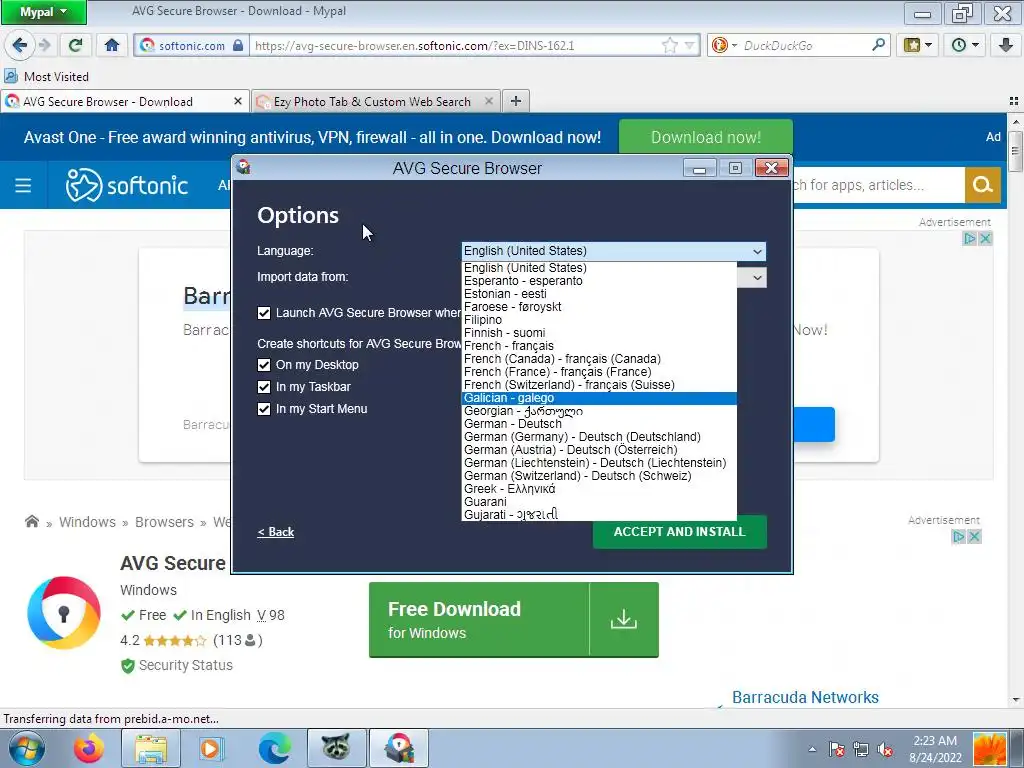The width and height of the screenshot is (1024, 768).
Task: Switch to the Mypal raccoon taskbar icon
Action: [336, 748]
